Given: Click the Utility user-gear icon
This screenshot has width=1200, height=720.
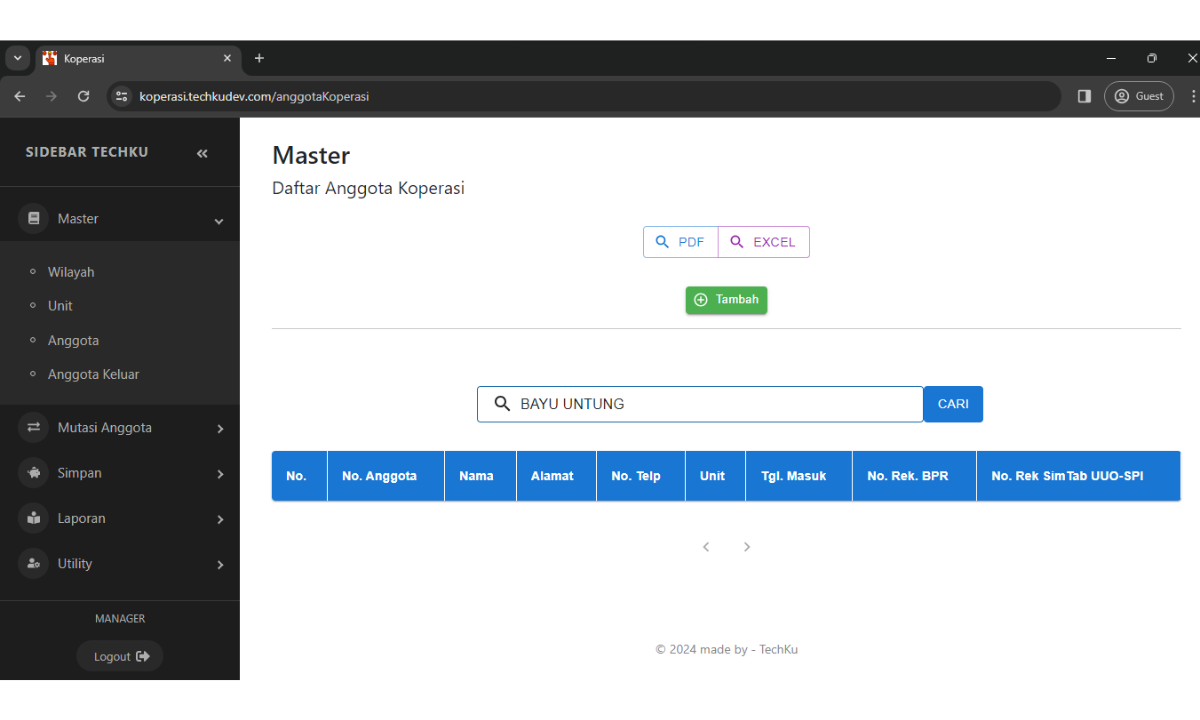Looking at the screenshot, I should tap(34, 564).
